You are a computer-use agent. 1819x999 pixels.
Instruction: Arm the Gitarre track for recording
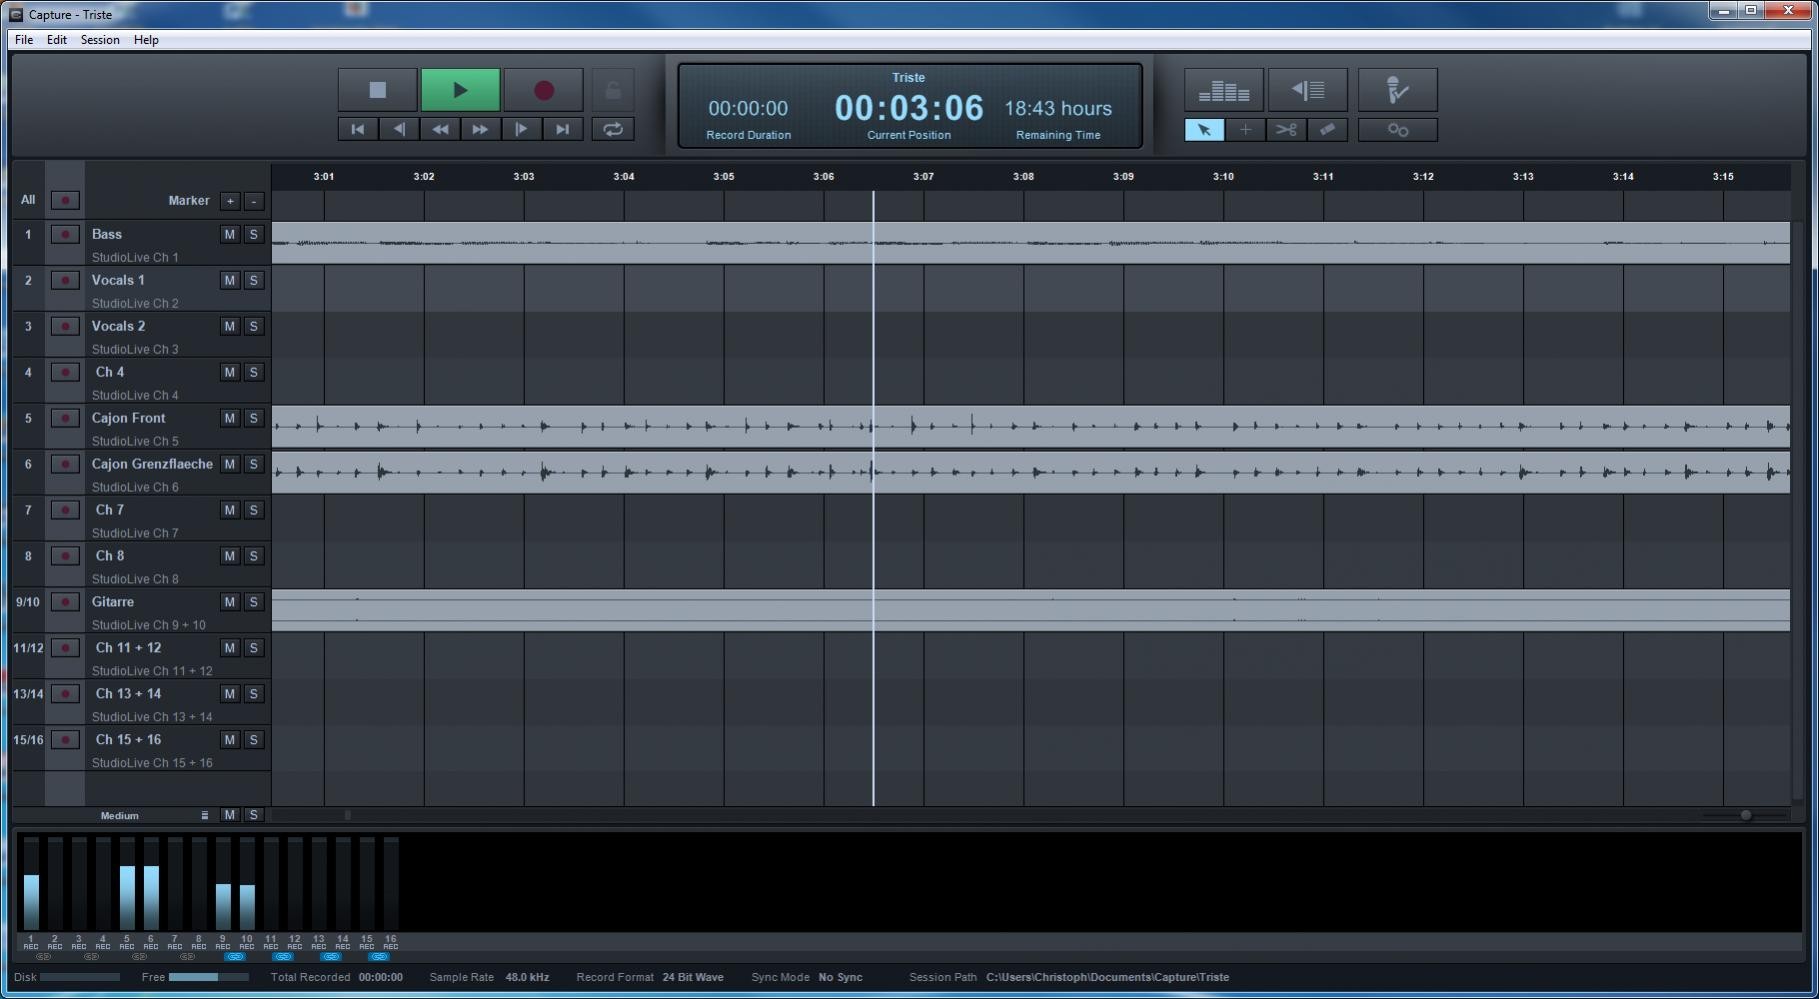tap(65, 602)
